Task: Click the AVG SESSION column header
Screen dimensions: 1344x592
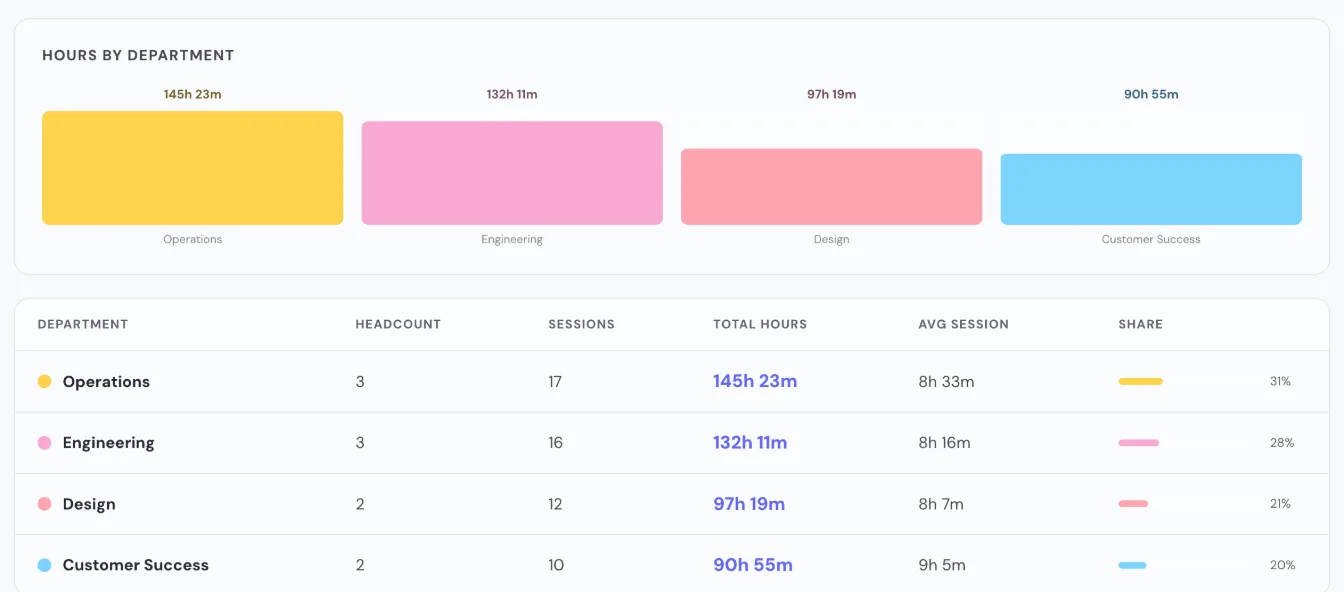Action: [x=963, y=324]
